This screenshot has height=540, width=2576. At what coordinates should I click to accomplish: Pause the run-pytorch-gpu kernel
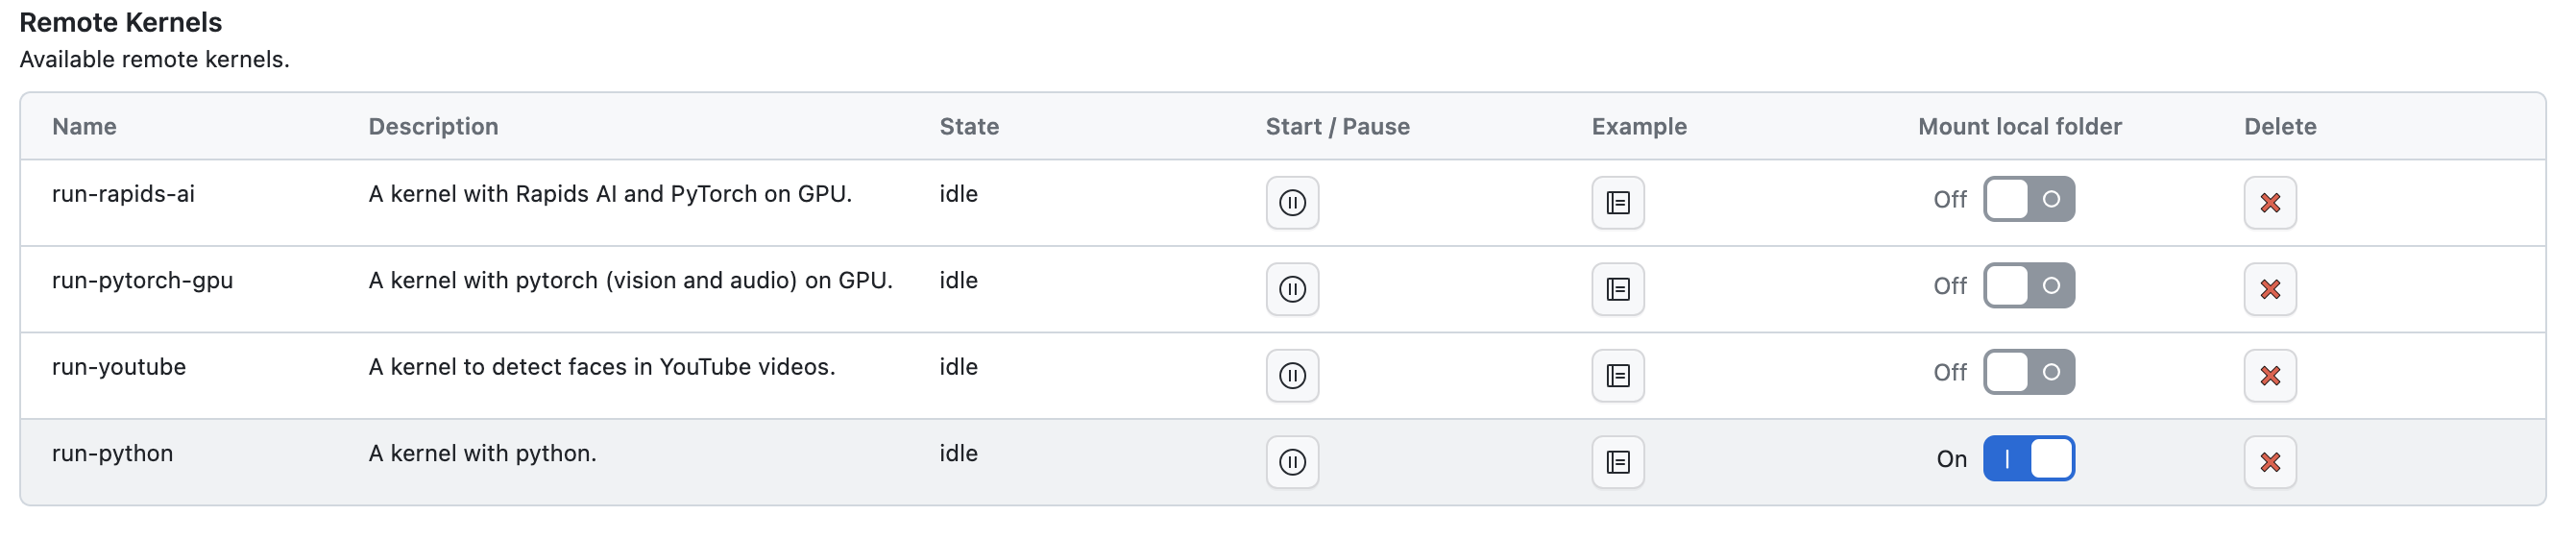pyautogui.click(x=1292, y=289)
